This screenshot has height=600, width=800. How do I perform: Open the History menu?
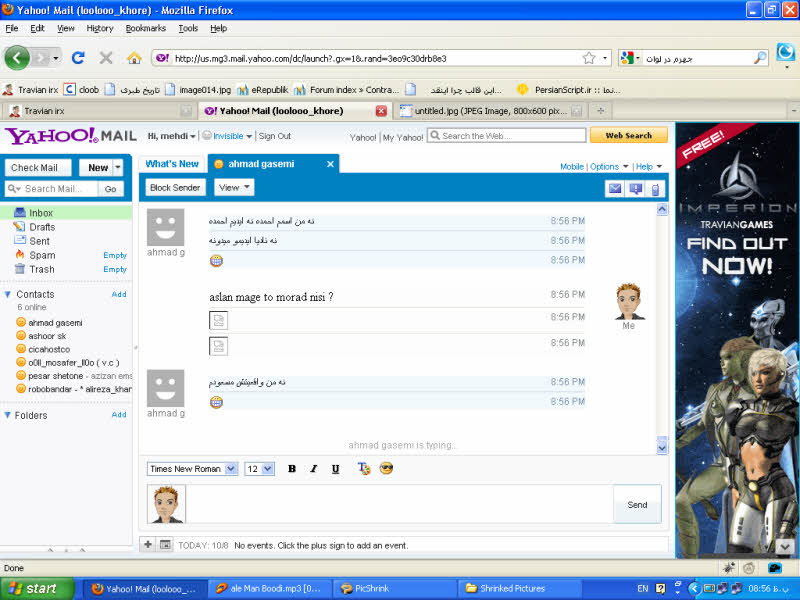100,29
